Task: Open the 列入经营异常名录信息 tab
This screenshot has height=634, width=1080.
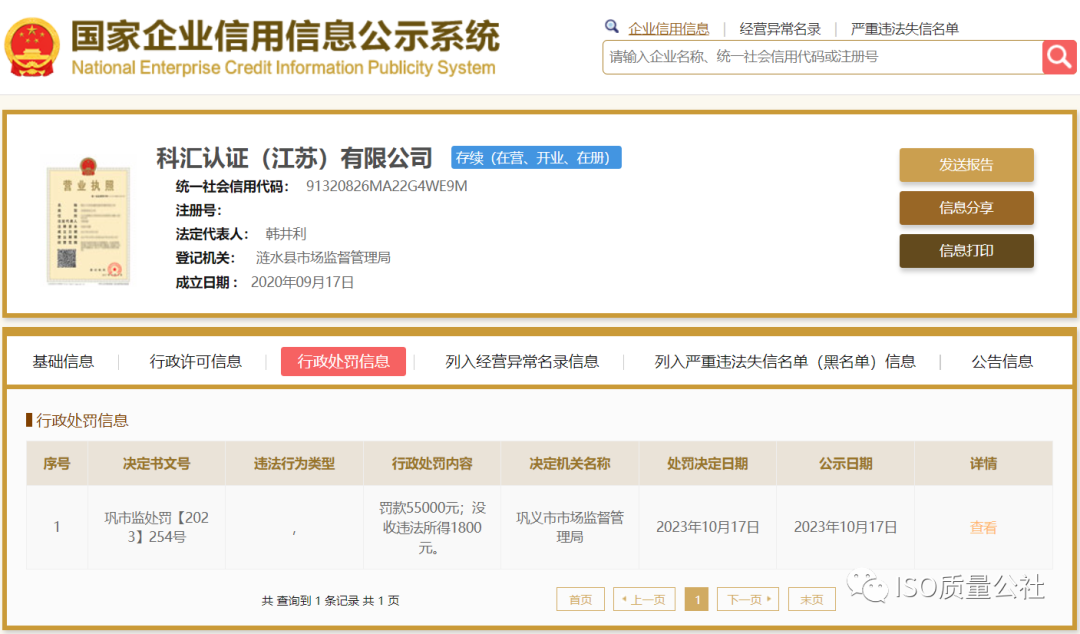Action: click(522, 362)
